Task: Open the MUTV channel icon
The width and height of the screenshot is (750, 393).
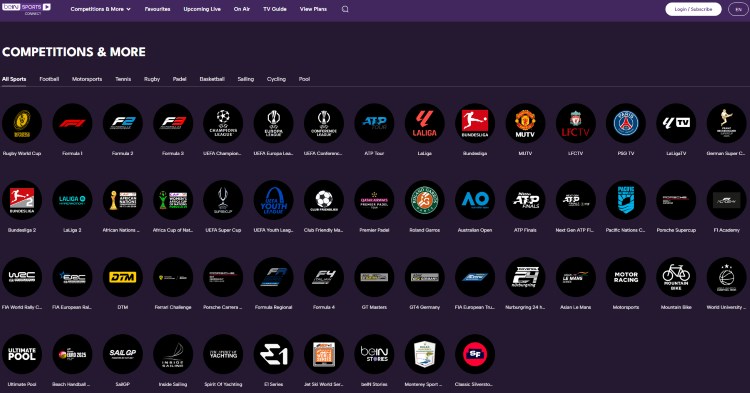Action: 525,123
